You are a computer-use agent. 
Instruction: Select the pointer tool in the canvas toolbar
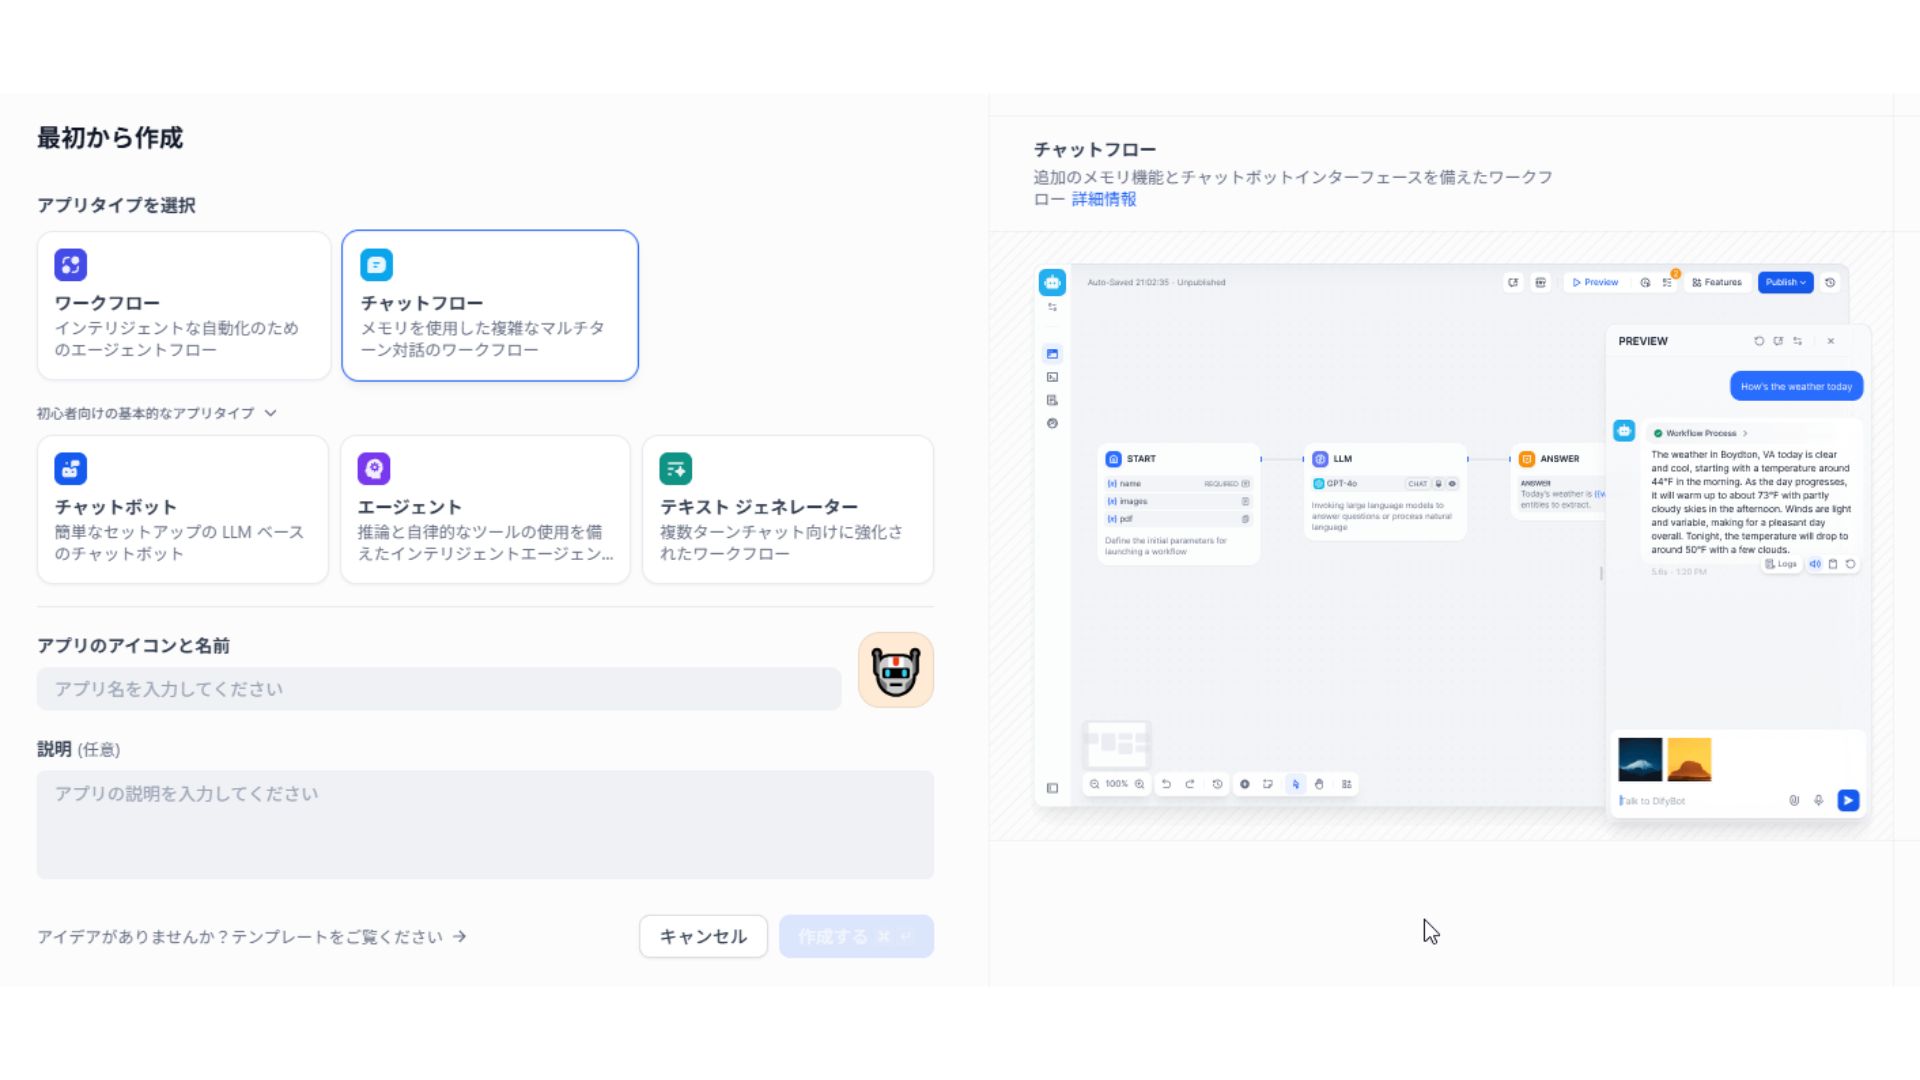[x=1296, y=784]
